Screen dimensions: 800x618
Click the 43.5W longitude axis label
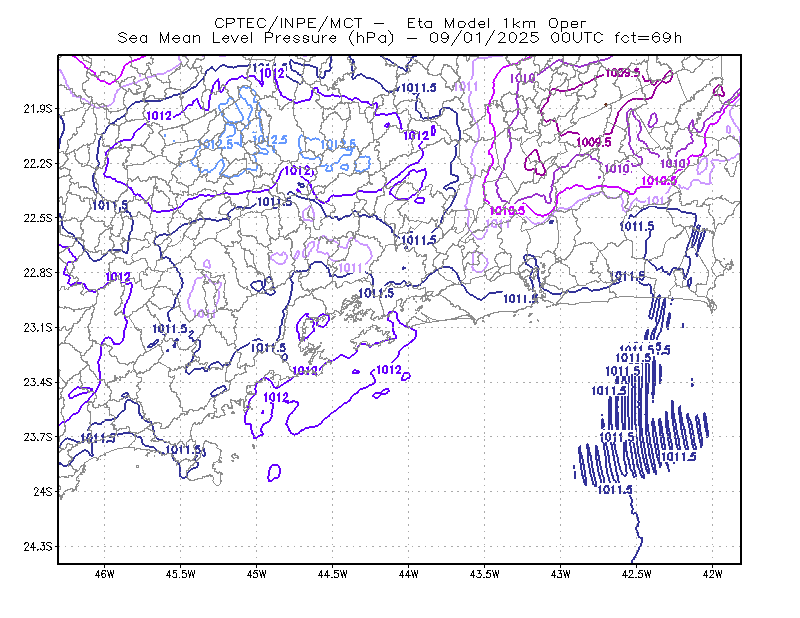point(485,574)
